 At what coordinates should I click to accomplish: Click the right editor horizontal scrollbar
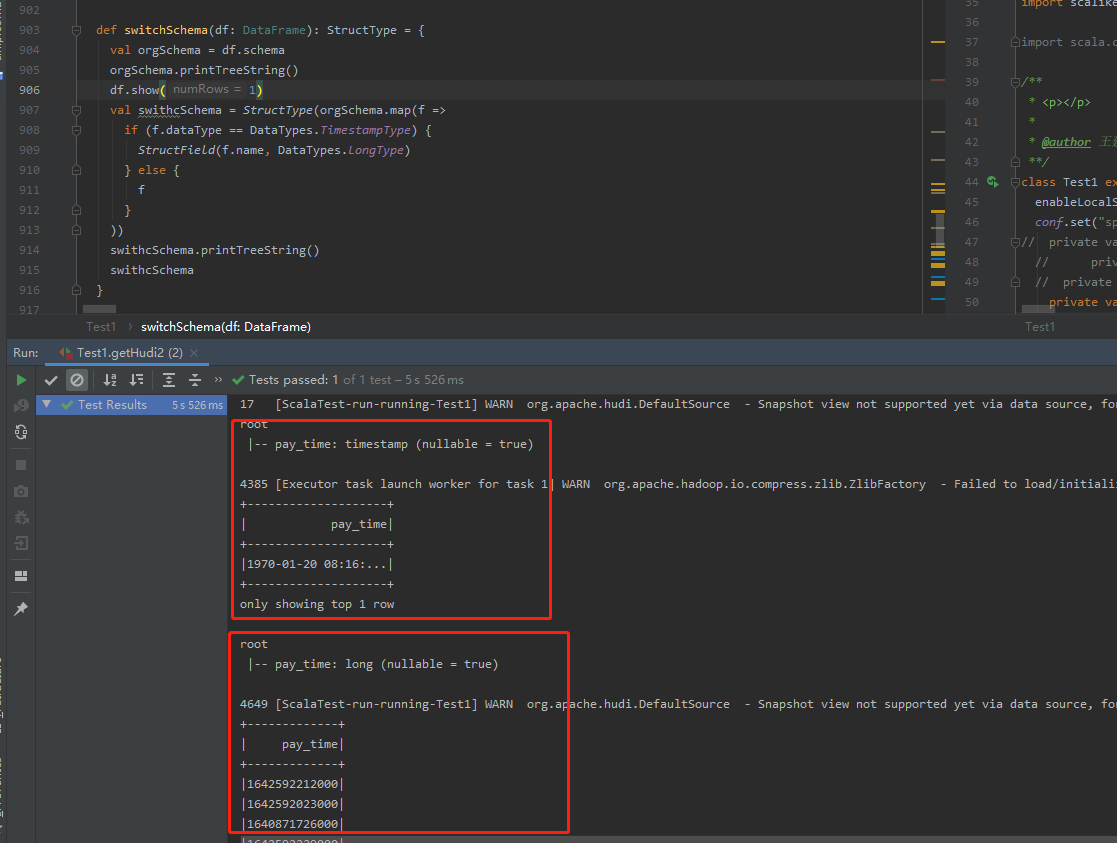coord(1038,309)
